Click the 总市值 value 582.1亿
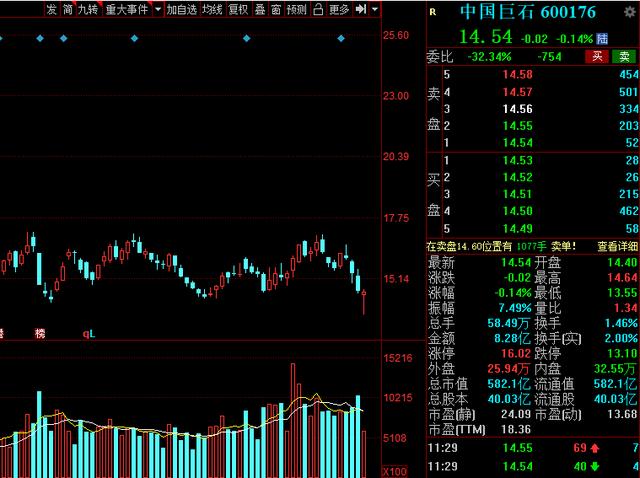Image resolution: width=640 pixels, height=478 pixels. pyautogui.click(x=509, y=384)
